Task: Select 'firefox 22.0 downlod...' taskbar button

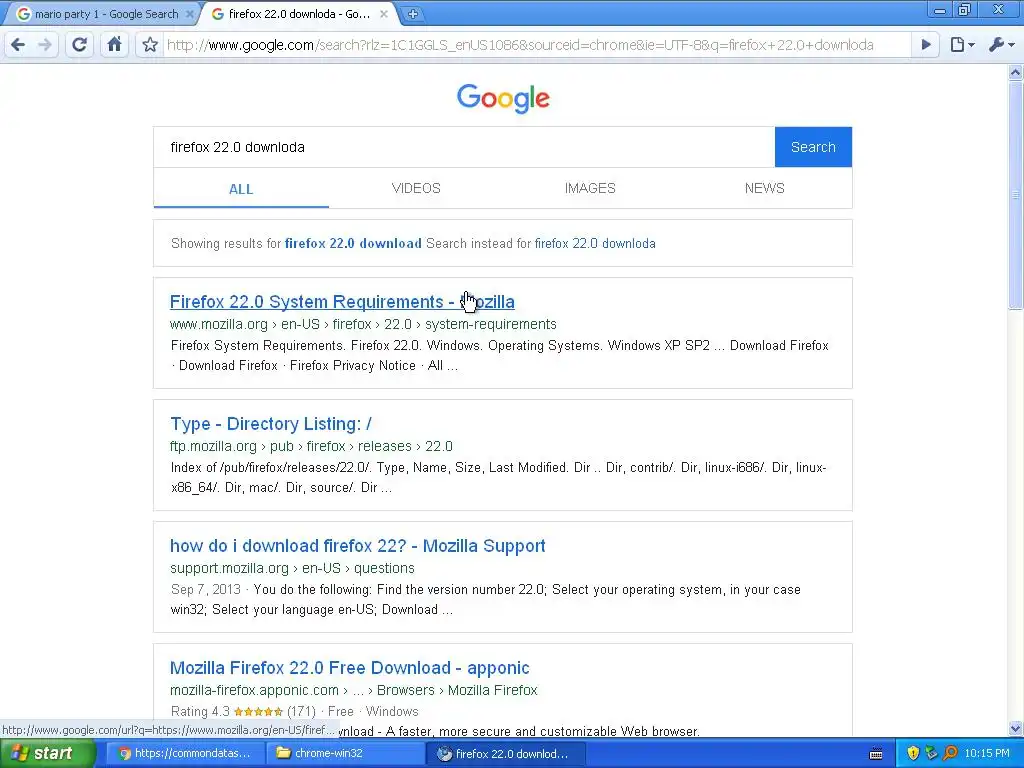Action: [x=505, y=754]
